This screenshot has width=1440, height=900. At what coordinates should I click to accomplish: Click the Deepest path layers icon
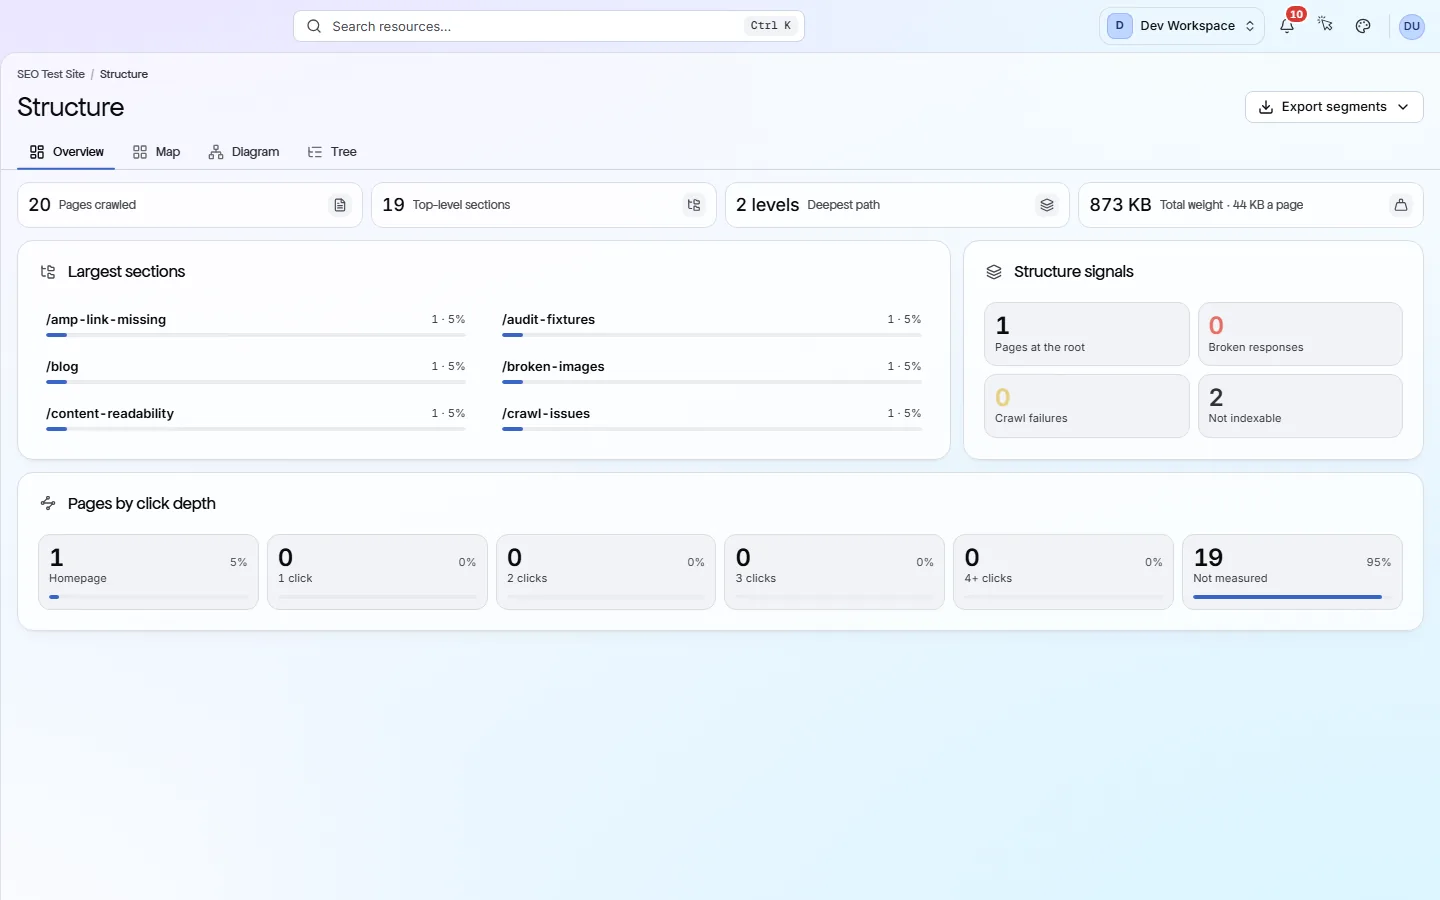click(x=1047, y=205)
